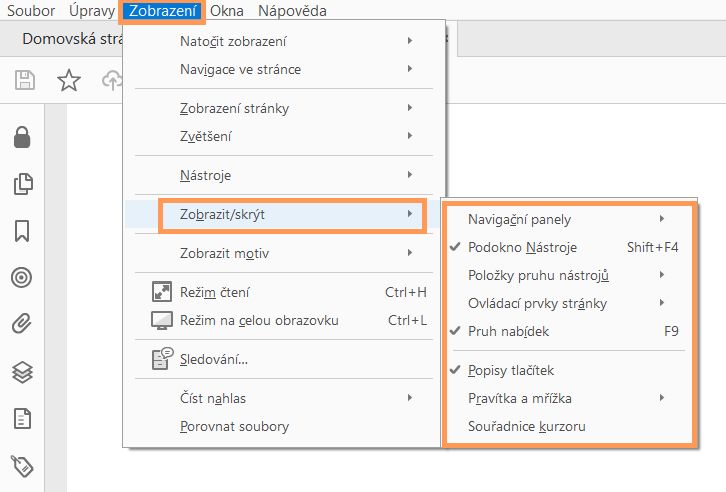Toggle the Pruh nabídek menu option
Image resolution: width=726 pixels, height=492 pixels.
(508, 331)
